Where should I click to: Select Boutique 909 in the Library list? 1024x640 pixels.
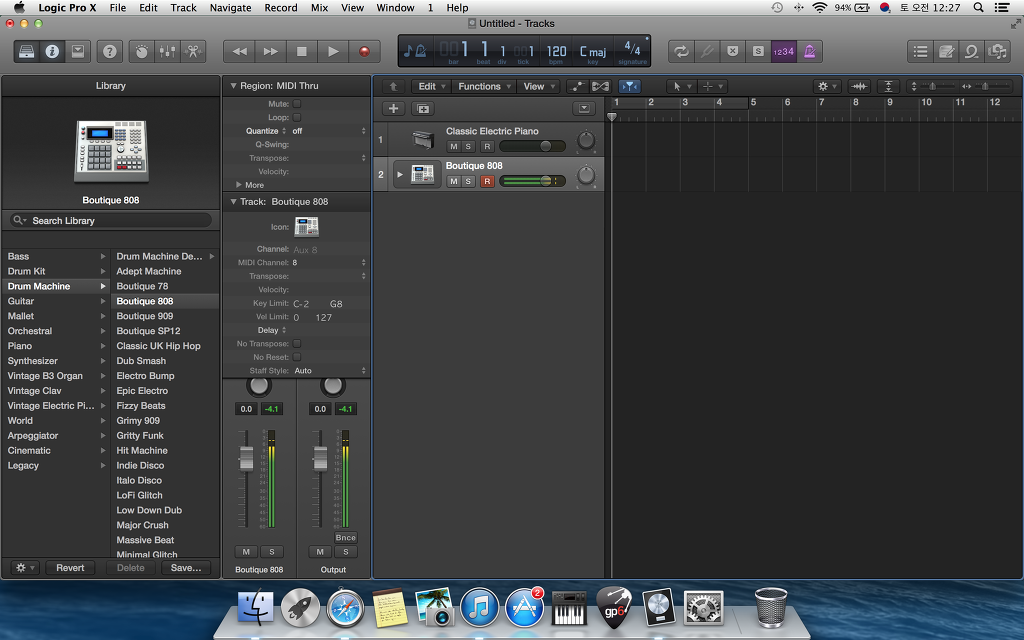point(144,316)
